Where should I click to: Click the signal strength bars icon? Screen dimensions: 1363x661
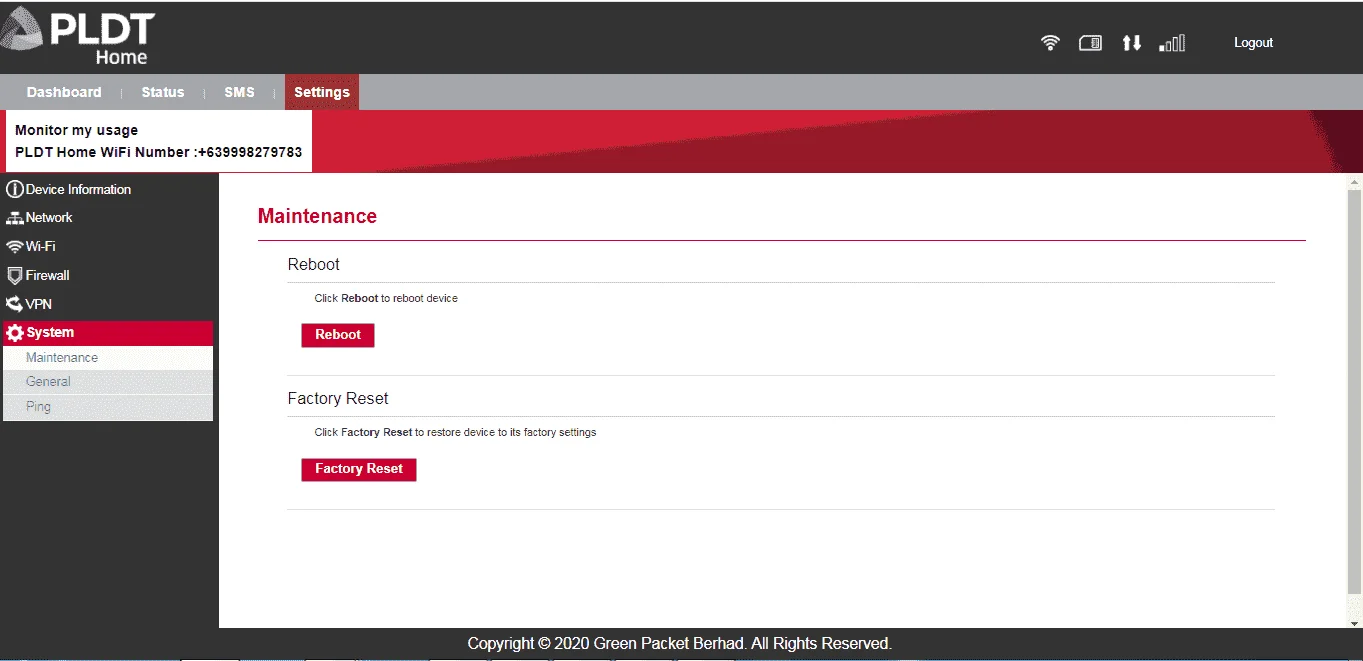1172,43
